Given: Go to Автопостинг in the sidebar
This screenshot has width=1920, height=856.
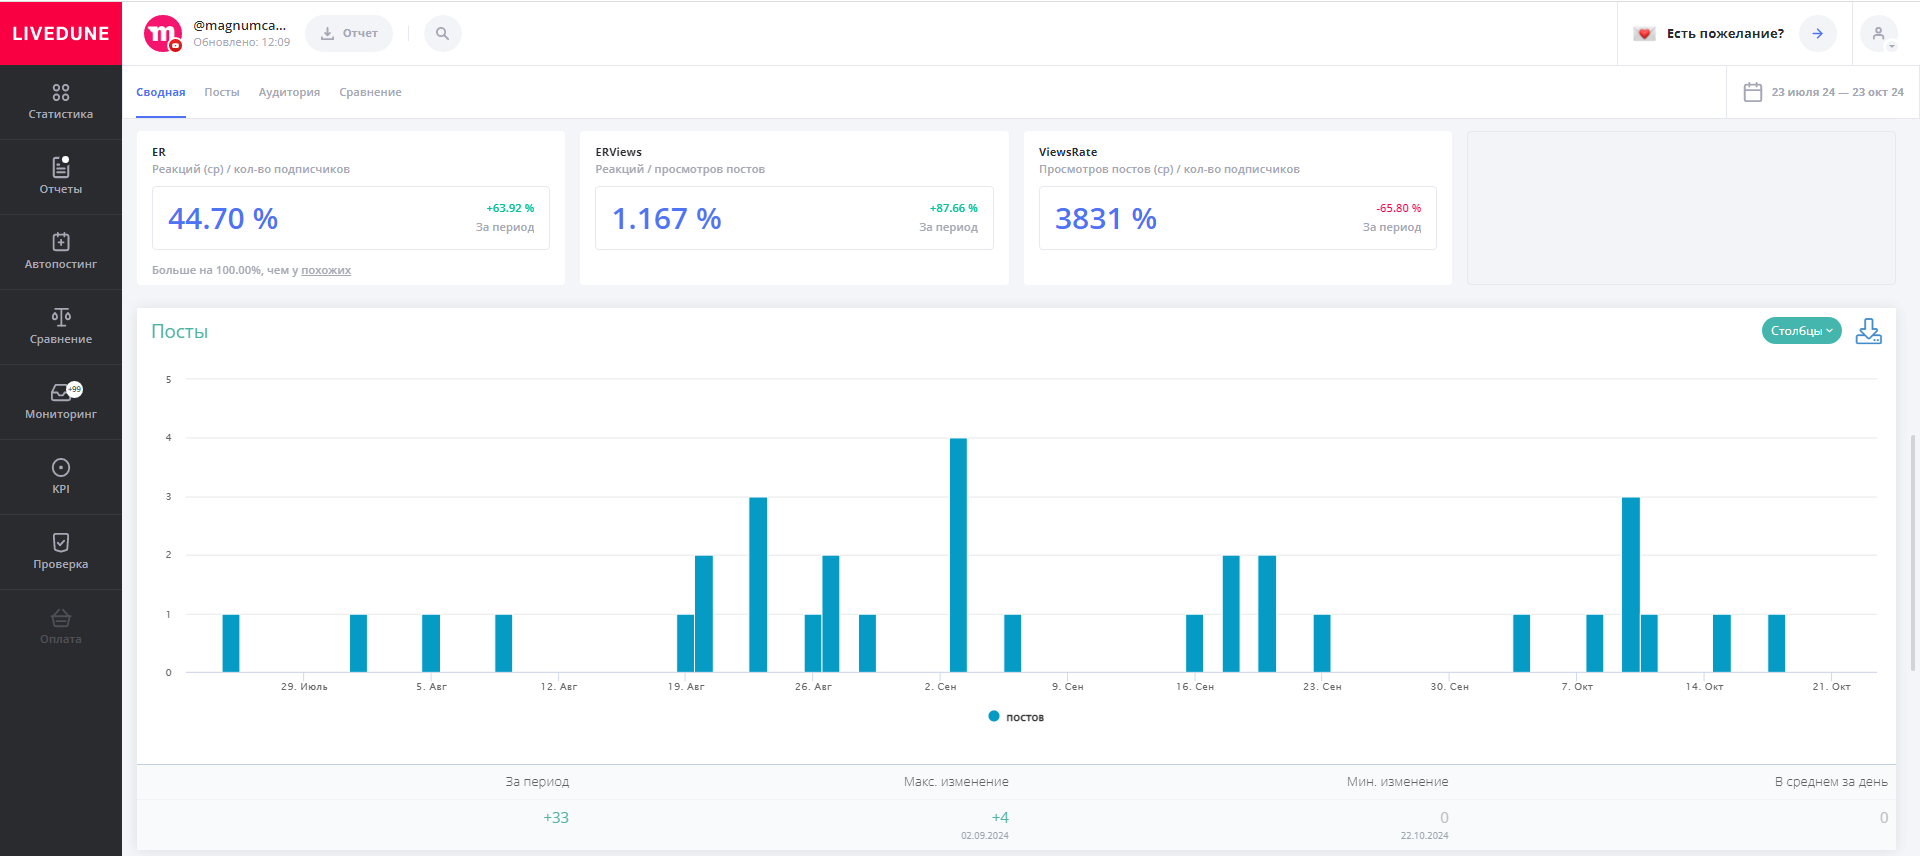Looking at the screenshot, I should (61, 251).
